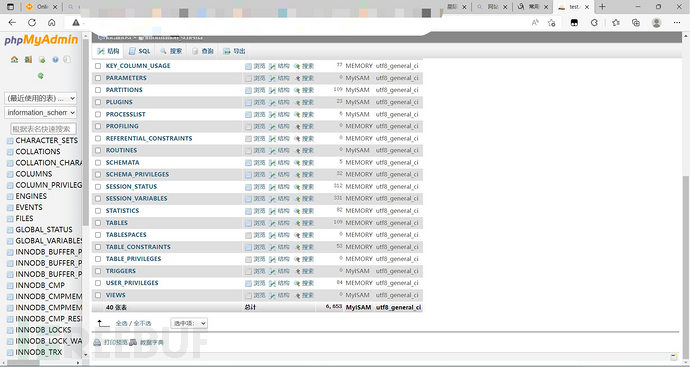The width and height of the screenshot is (690, 367).
Task: Switch to the SQL tab
Action: (139, 51)
